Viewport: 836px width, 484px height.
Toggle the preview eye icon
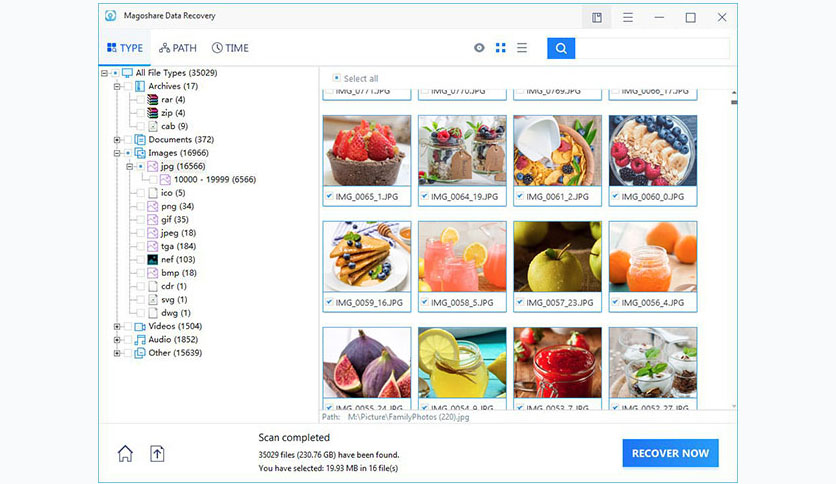pos(479,48)
